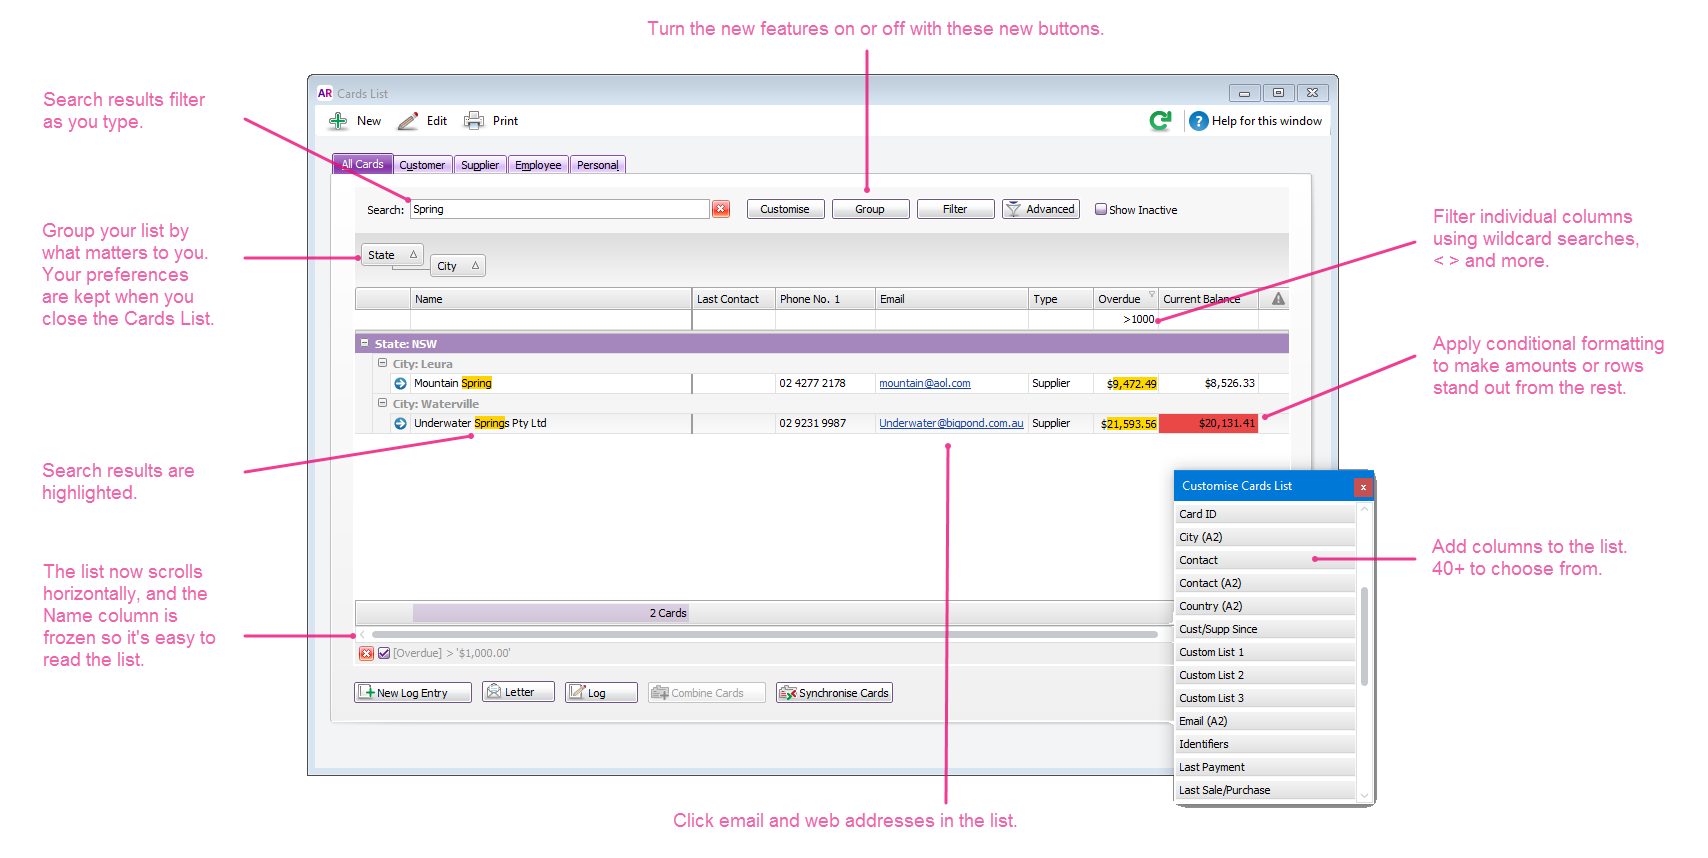Click the Letter button
The image size is (1708, 858).
518,692
